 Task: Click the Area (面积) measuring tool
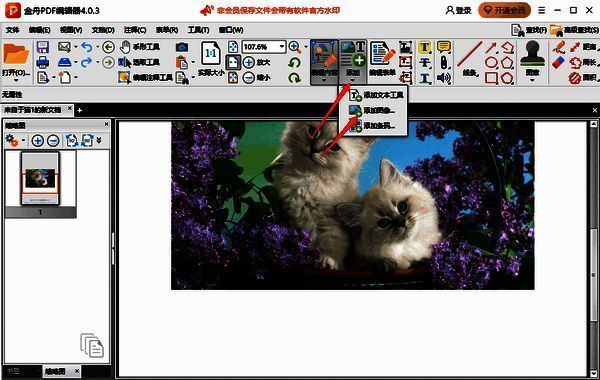click(x=583, y=78)
